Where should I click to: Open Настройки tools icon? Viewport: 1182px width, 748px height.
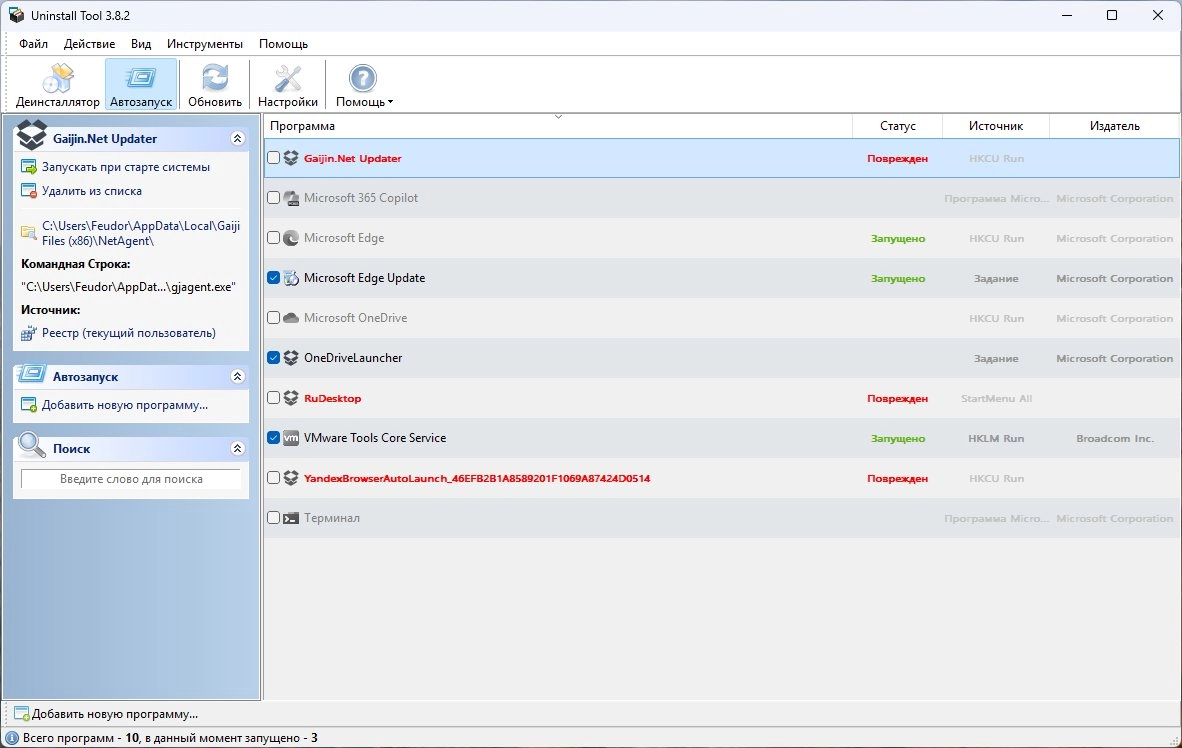pyautogui.click(x=287, y=78)
